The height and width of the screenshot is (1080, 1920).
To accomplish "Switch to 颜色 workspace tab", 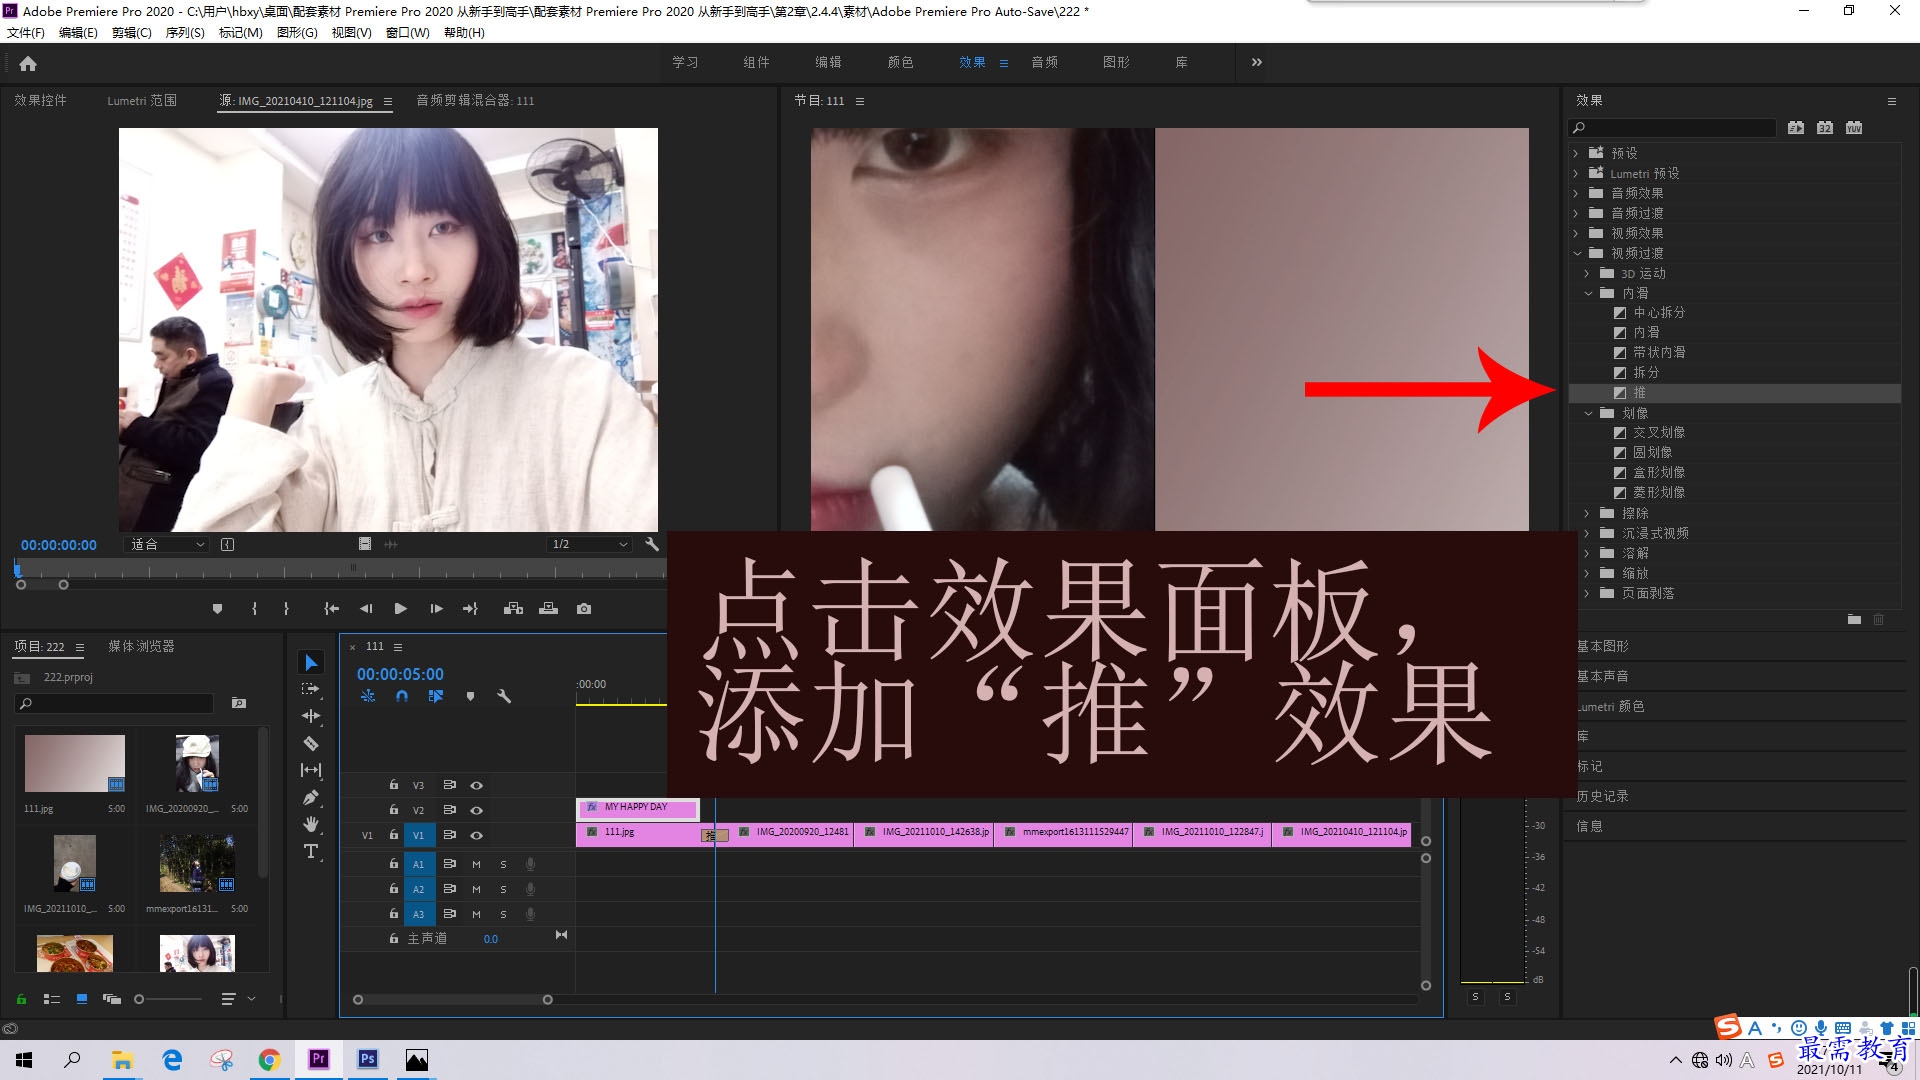I will 900,62.
